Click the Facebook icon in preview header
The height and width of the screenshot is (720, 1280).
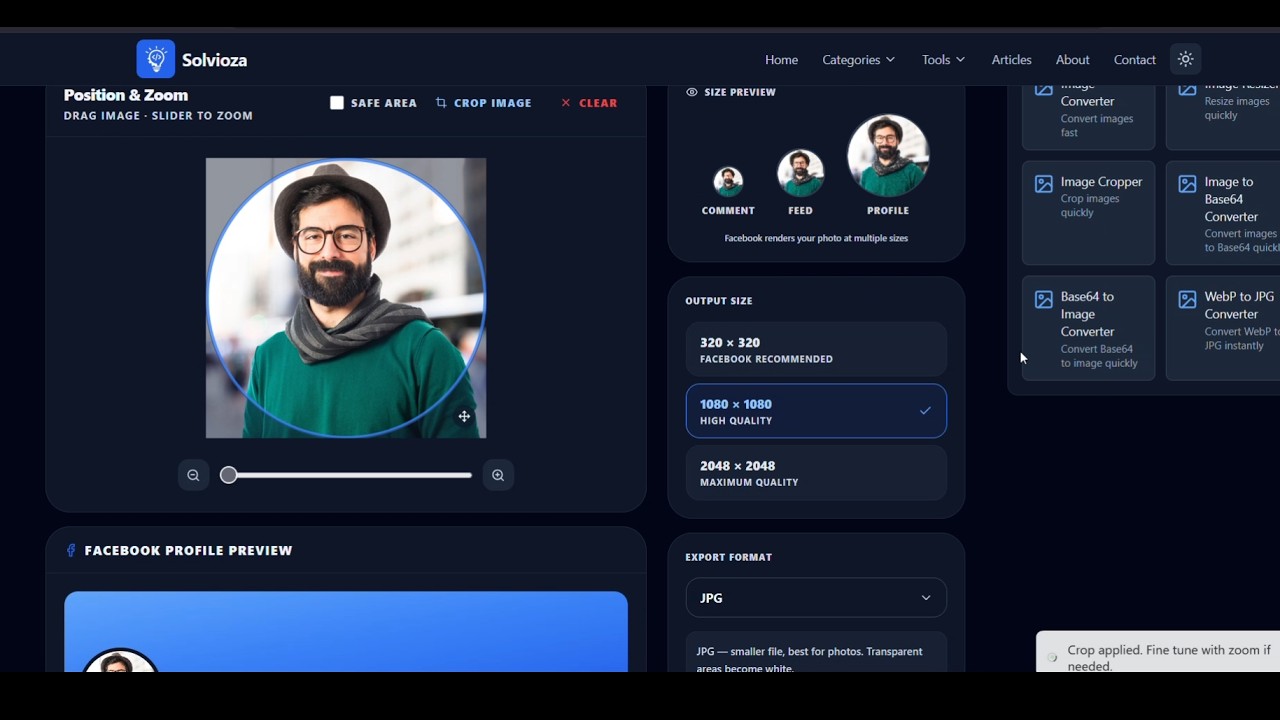(x=71, y=550)
